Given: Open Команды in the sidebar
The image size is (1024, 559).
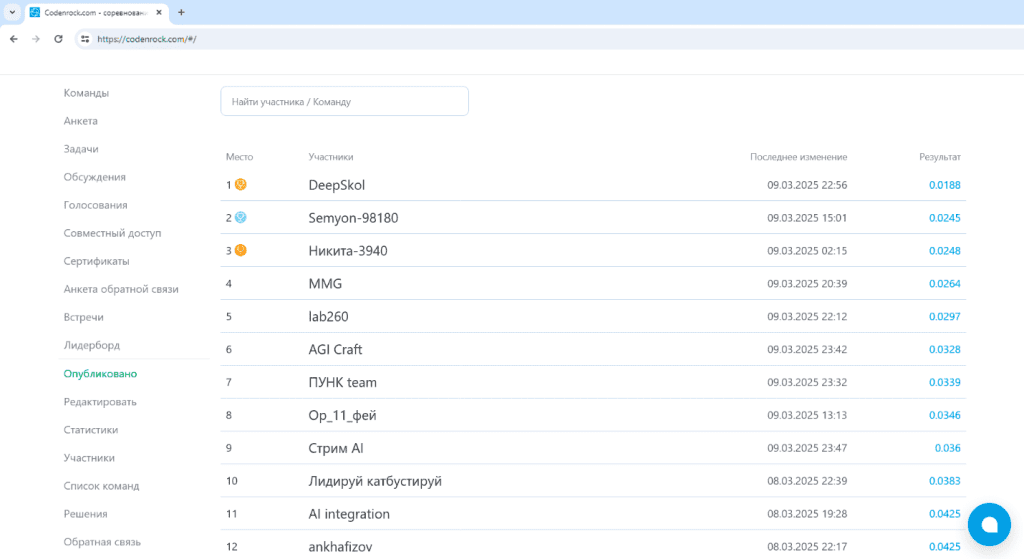Looking at the screenshot, I should (86, 93).
